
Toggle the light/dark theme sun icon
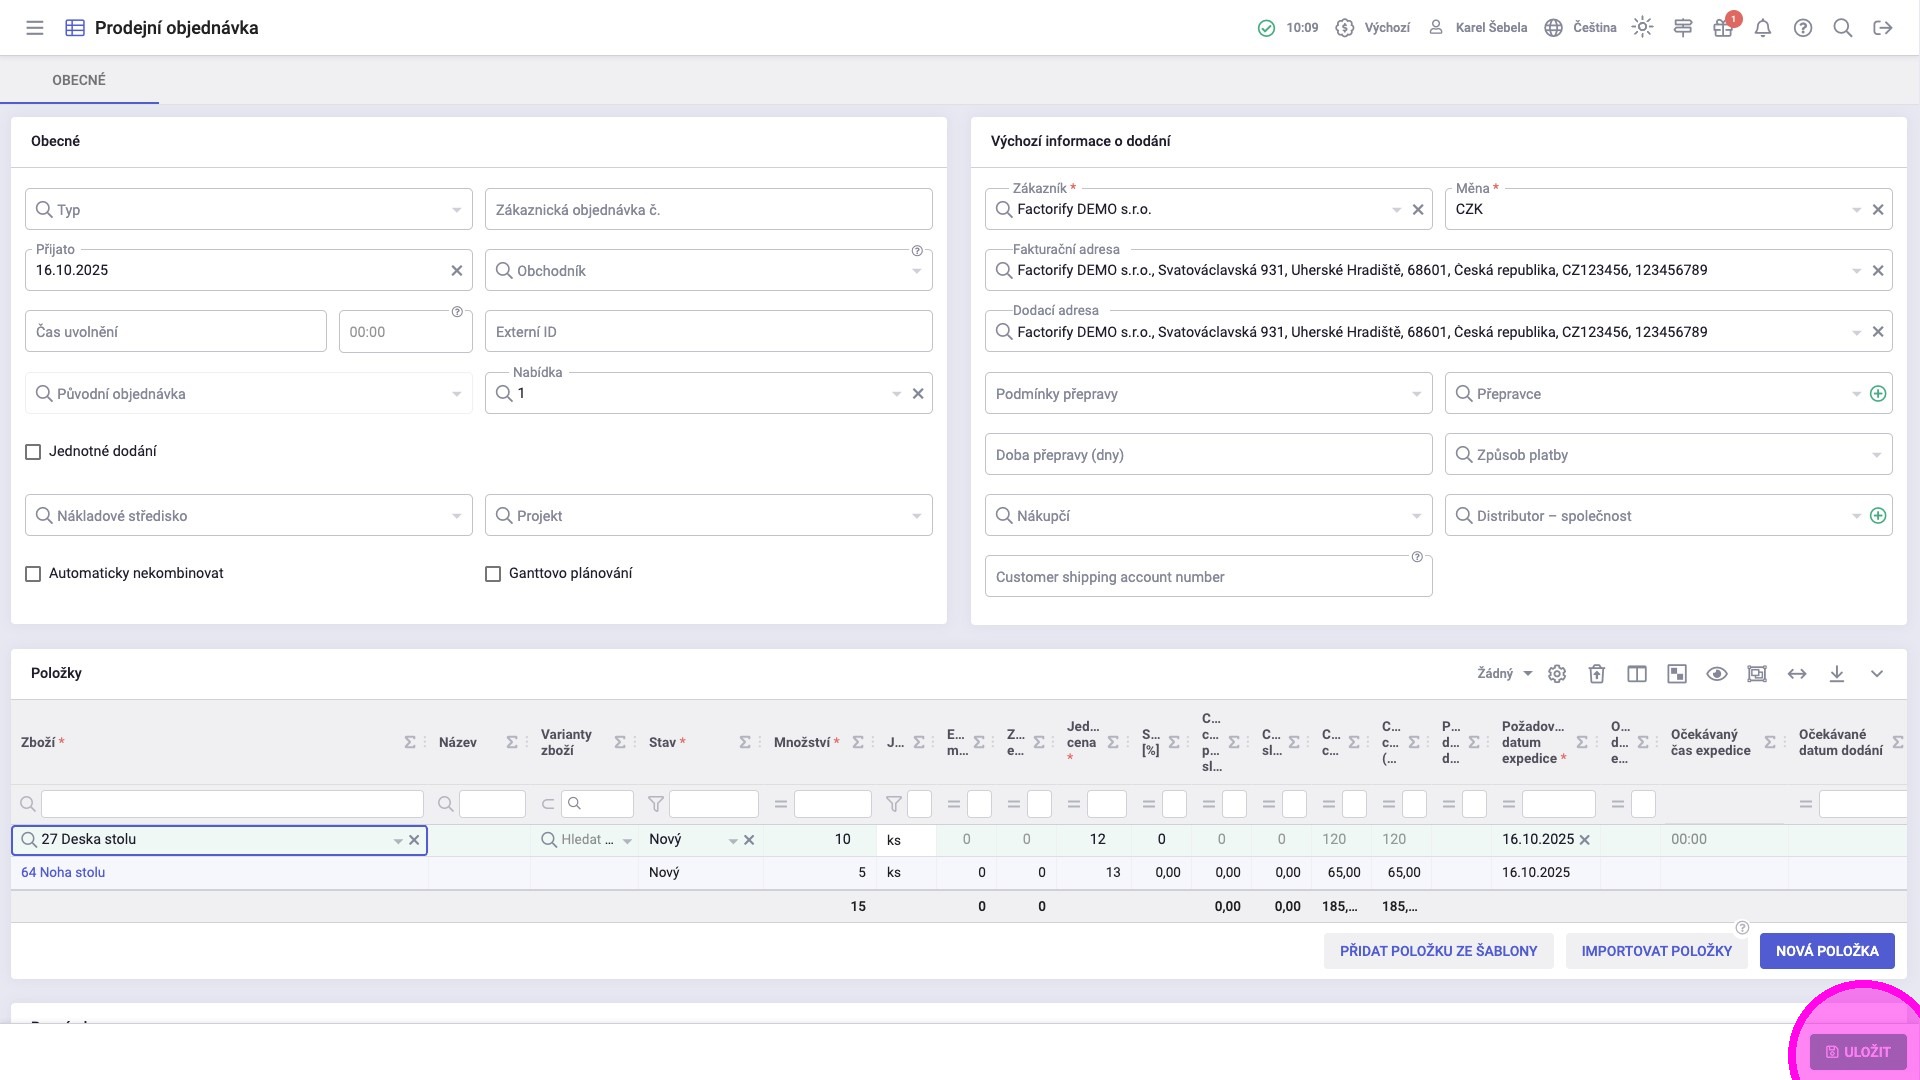(x=1642, y=28)
